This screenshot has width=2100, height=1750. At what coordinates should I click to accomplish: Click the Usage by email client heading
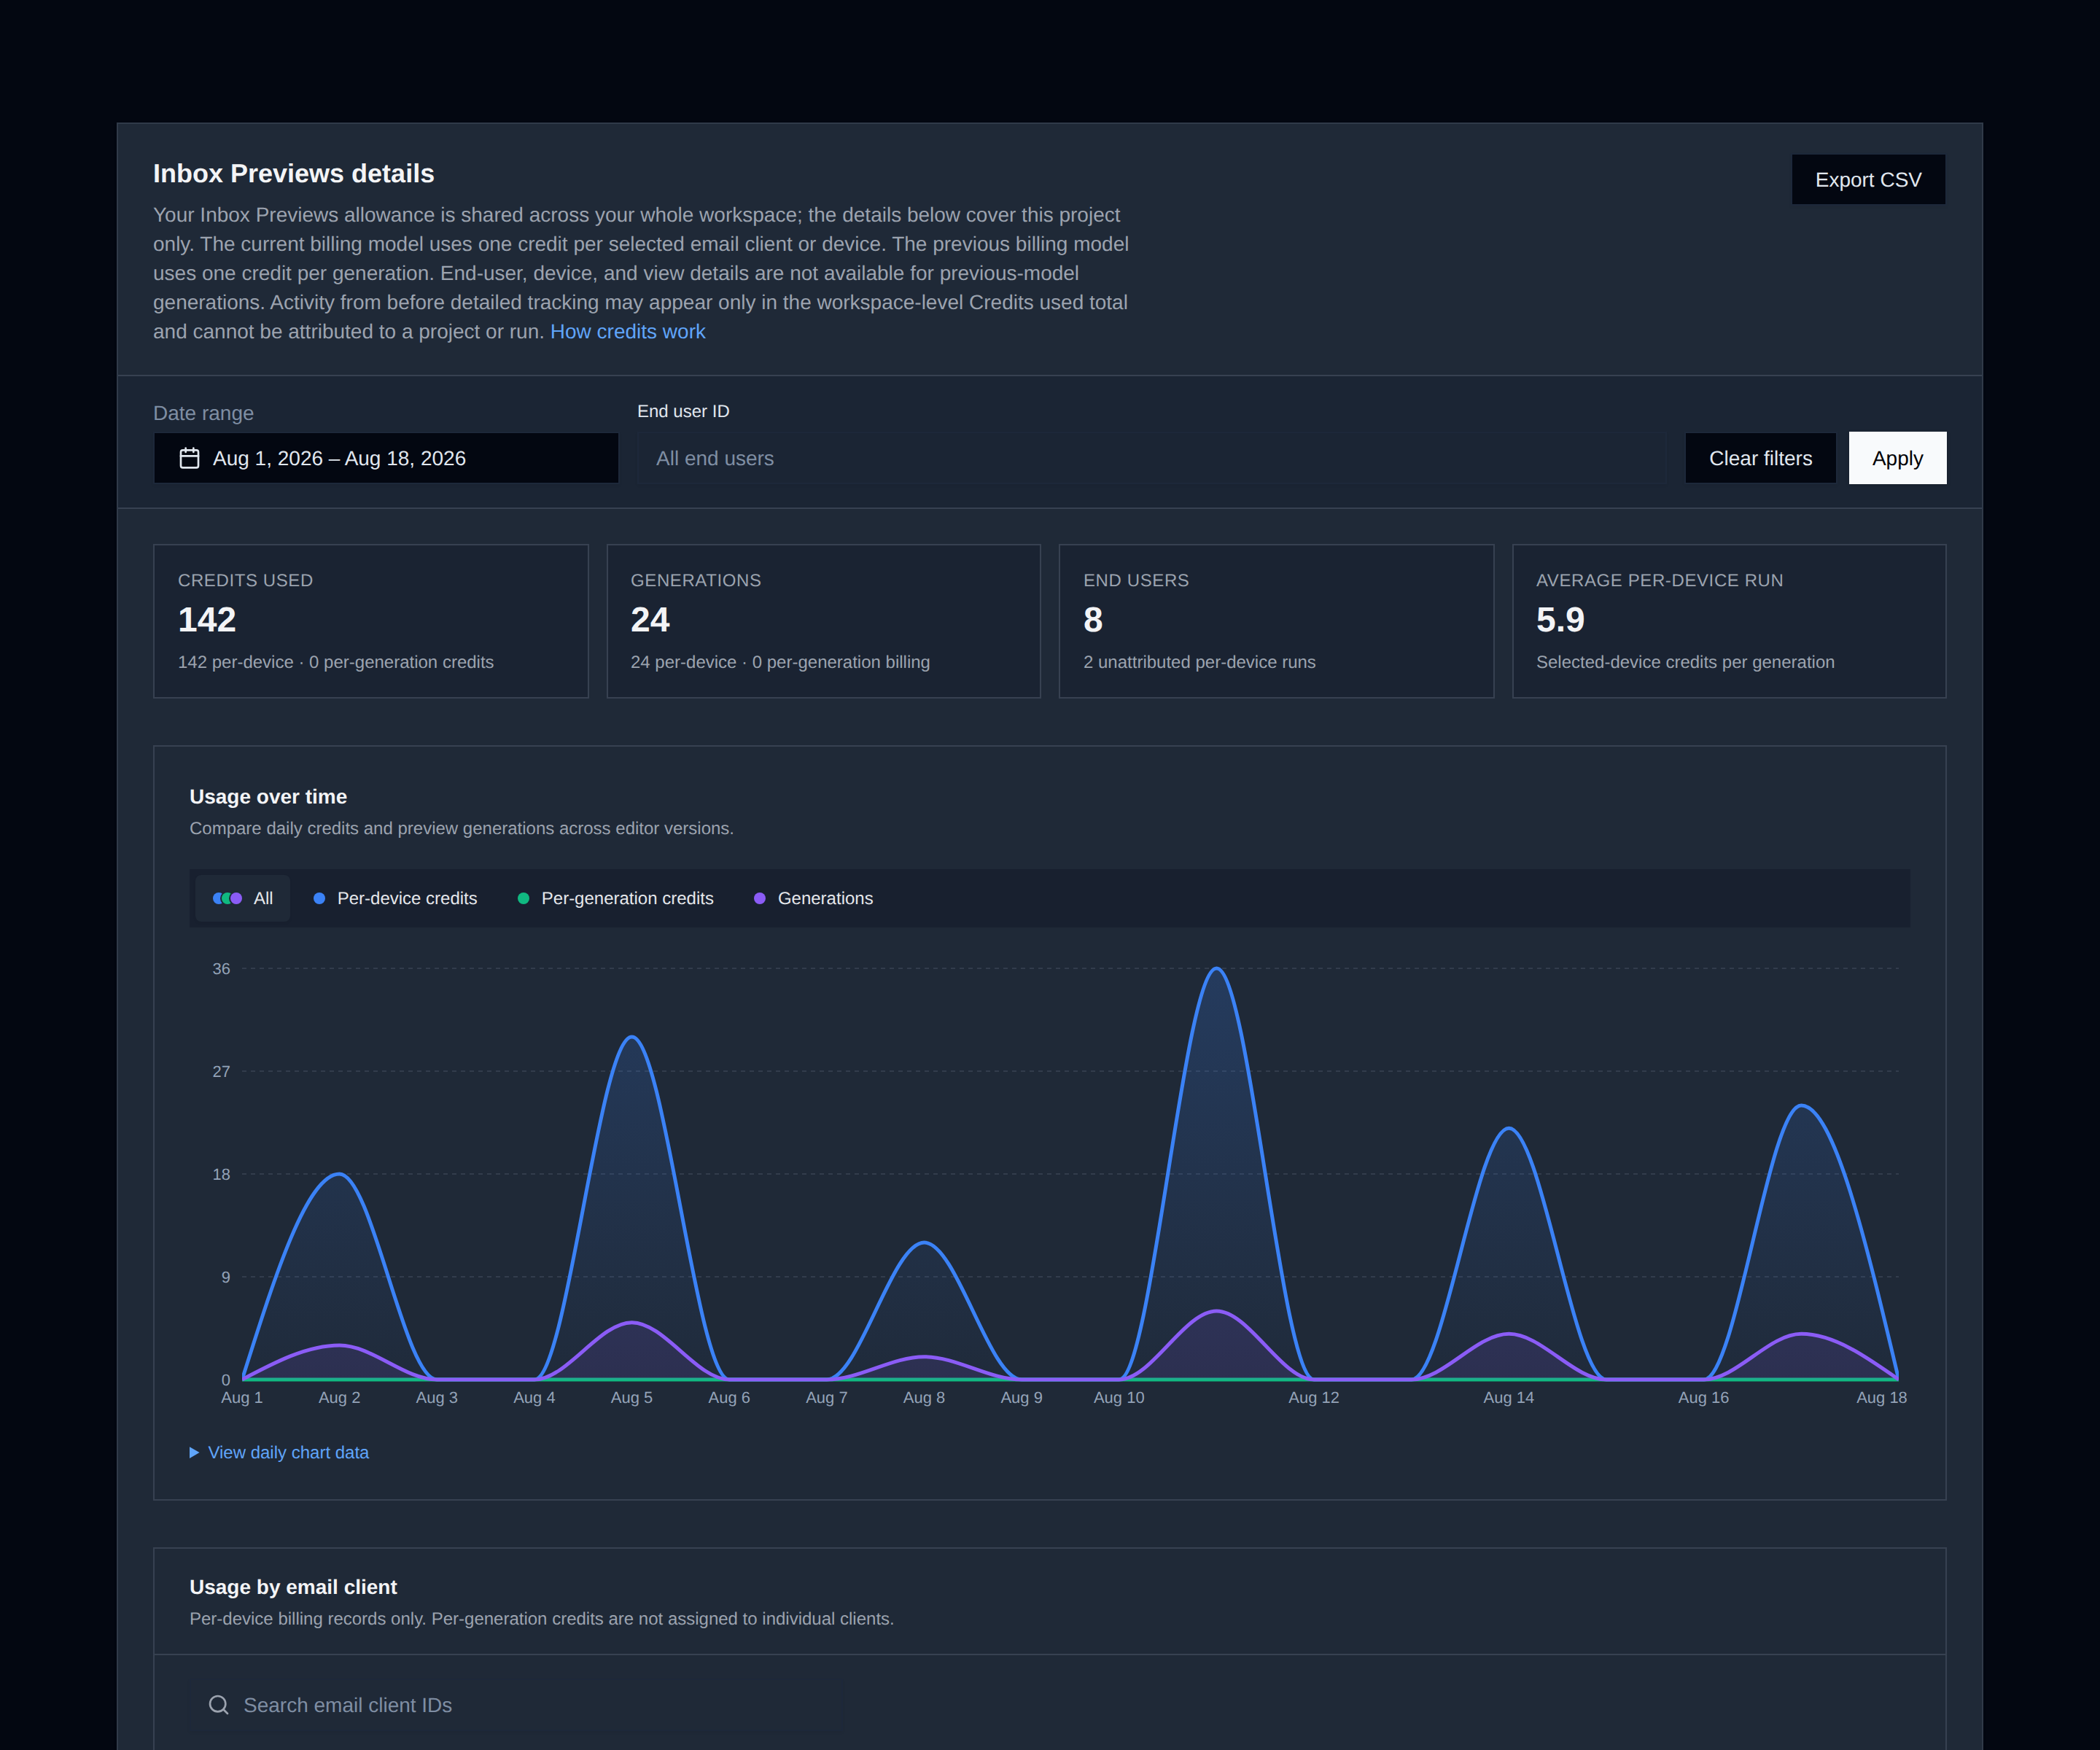[x=293, y=1587]
